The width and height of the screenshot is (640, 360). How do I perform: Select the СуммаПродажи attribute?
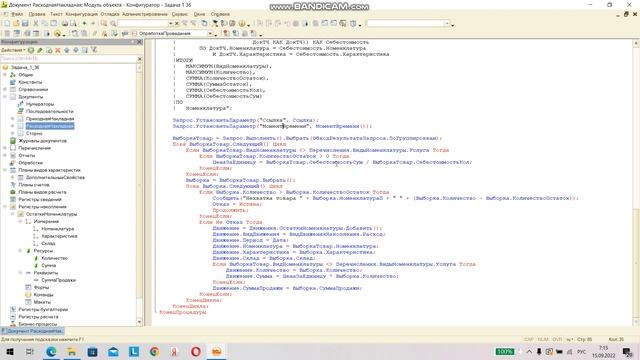click(58, 280)
